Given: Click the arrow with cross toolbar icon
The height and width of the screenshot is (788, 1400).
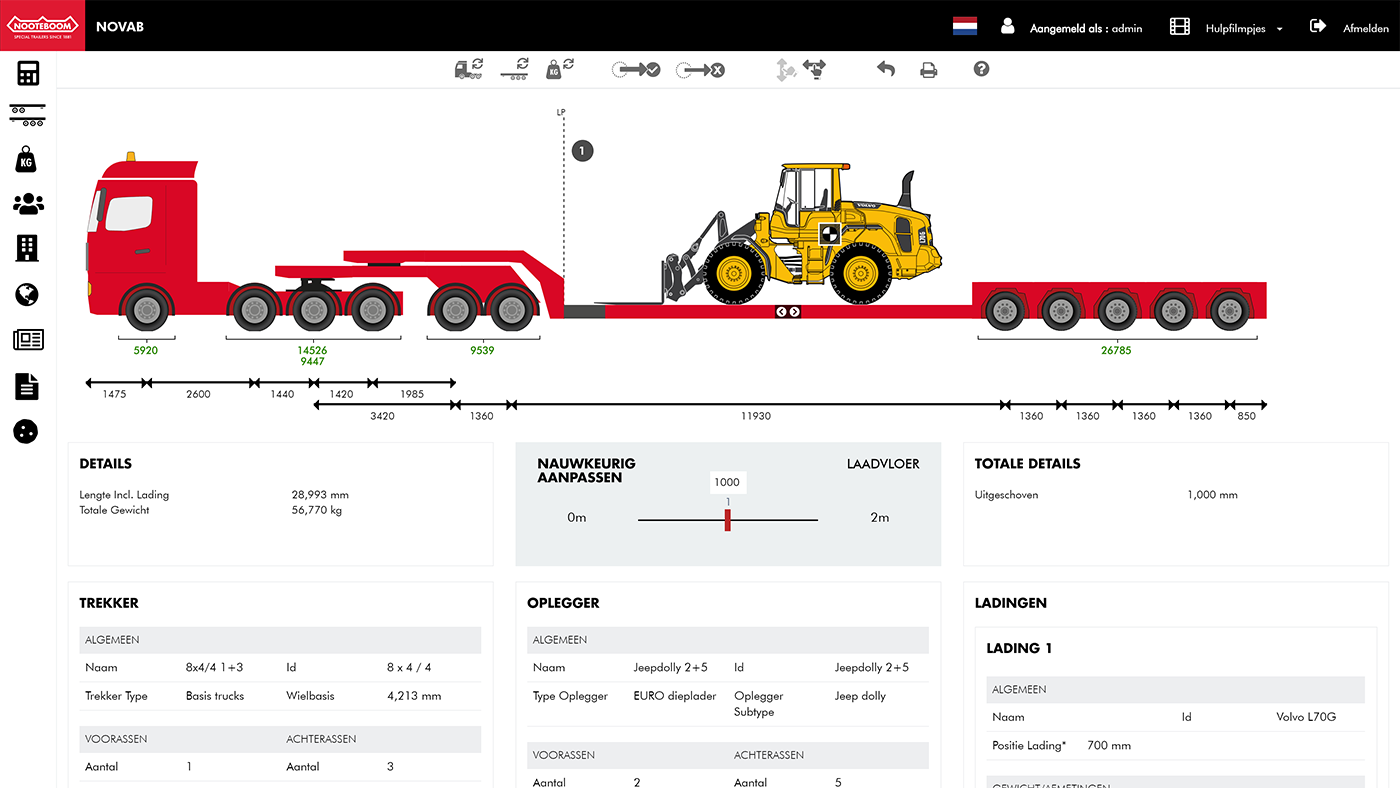Looking at the screenshot, I should click(700, 70).
